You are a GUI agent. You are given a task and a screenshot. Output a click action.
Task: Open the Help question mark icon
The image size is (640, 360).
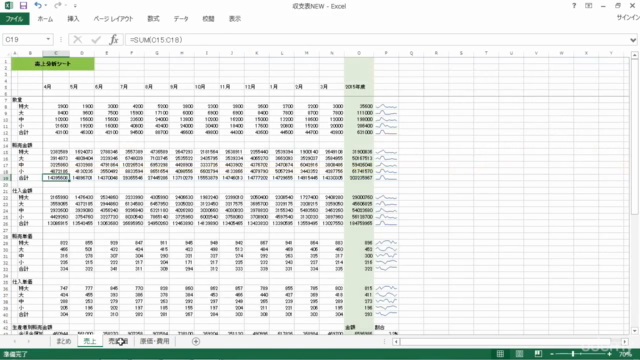point(574,6)
